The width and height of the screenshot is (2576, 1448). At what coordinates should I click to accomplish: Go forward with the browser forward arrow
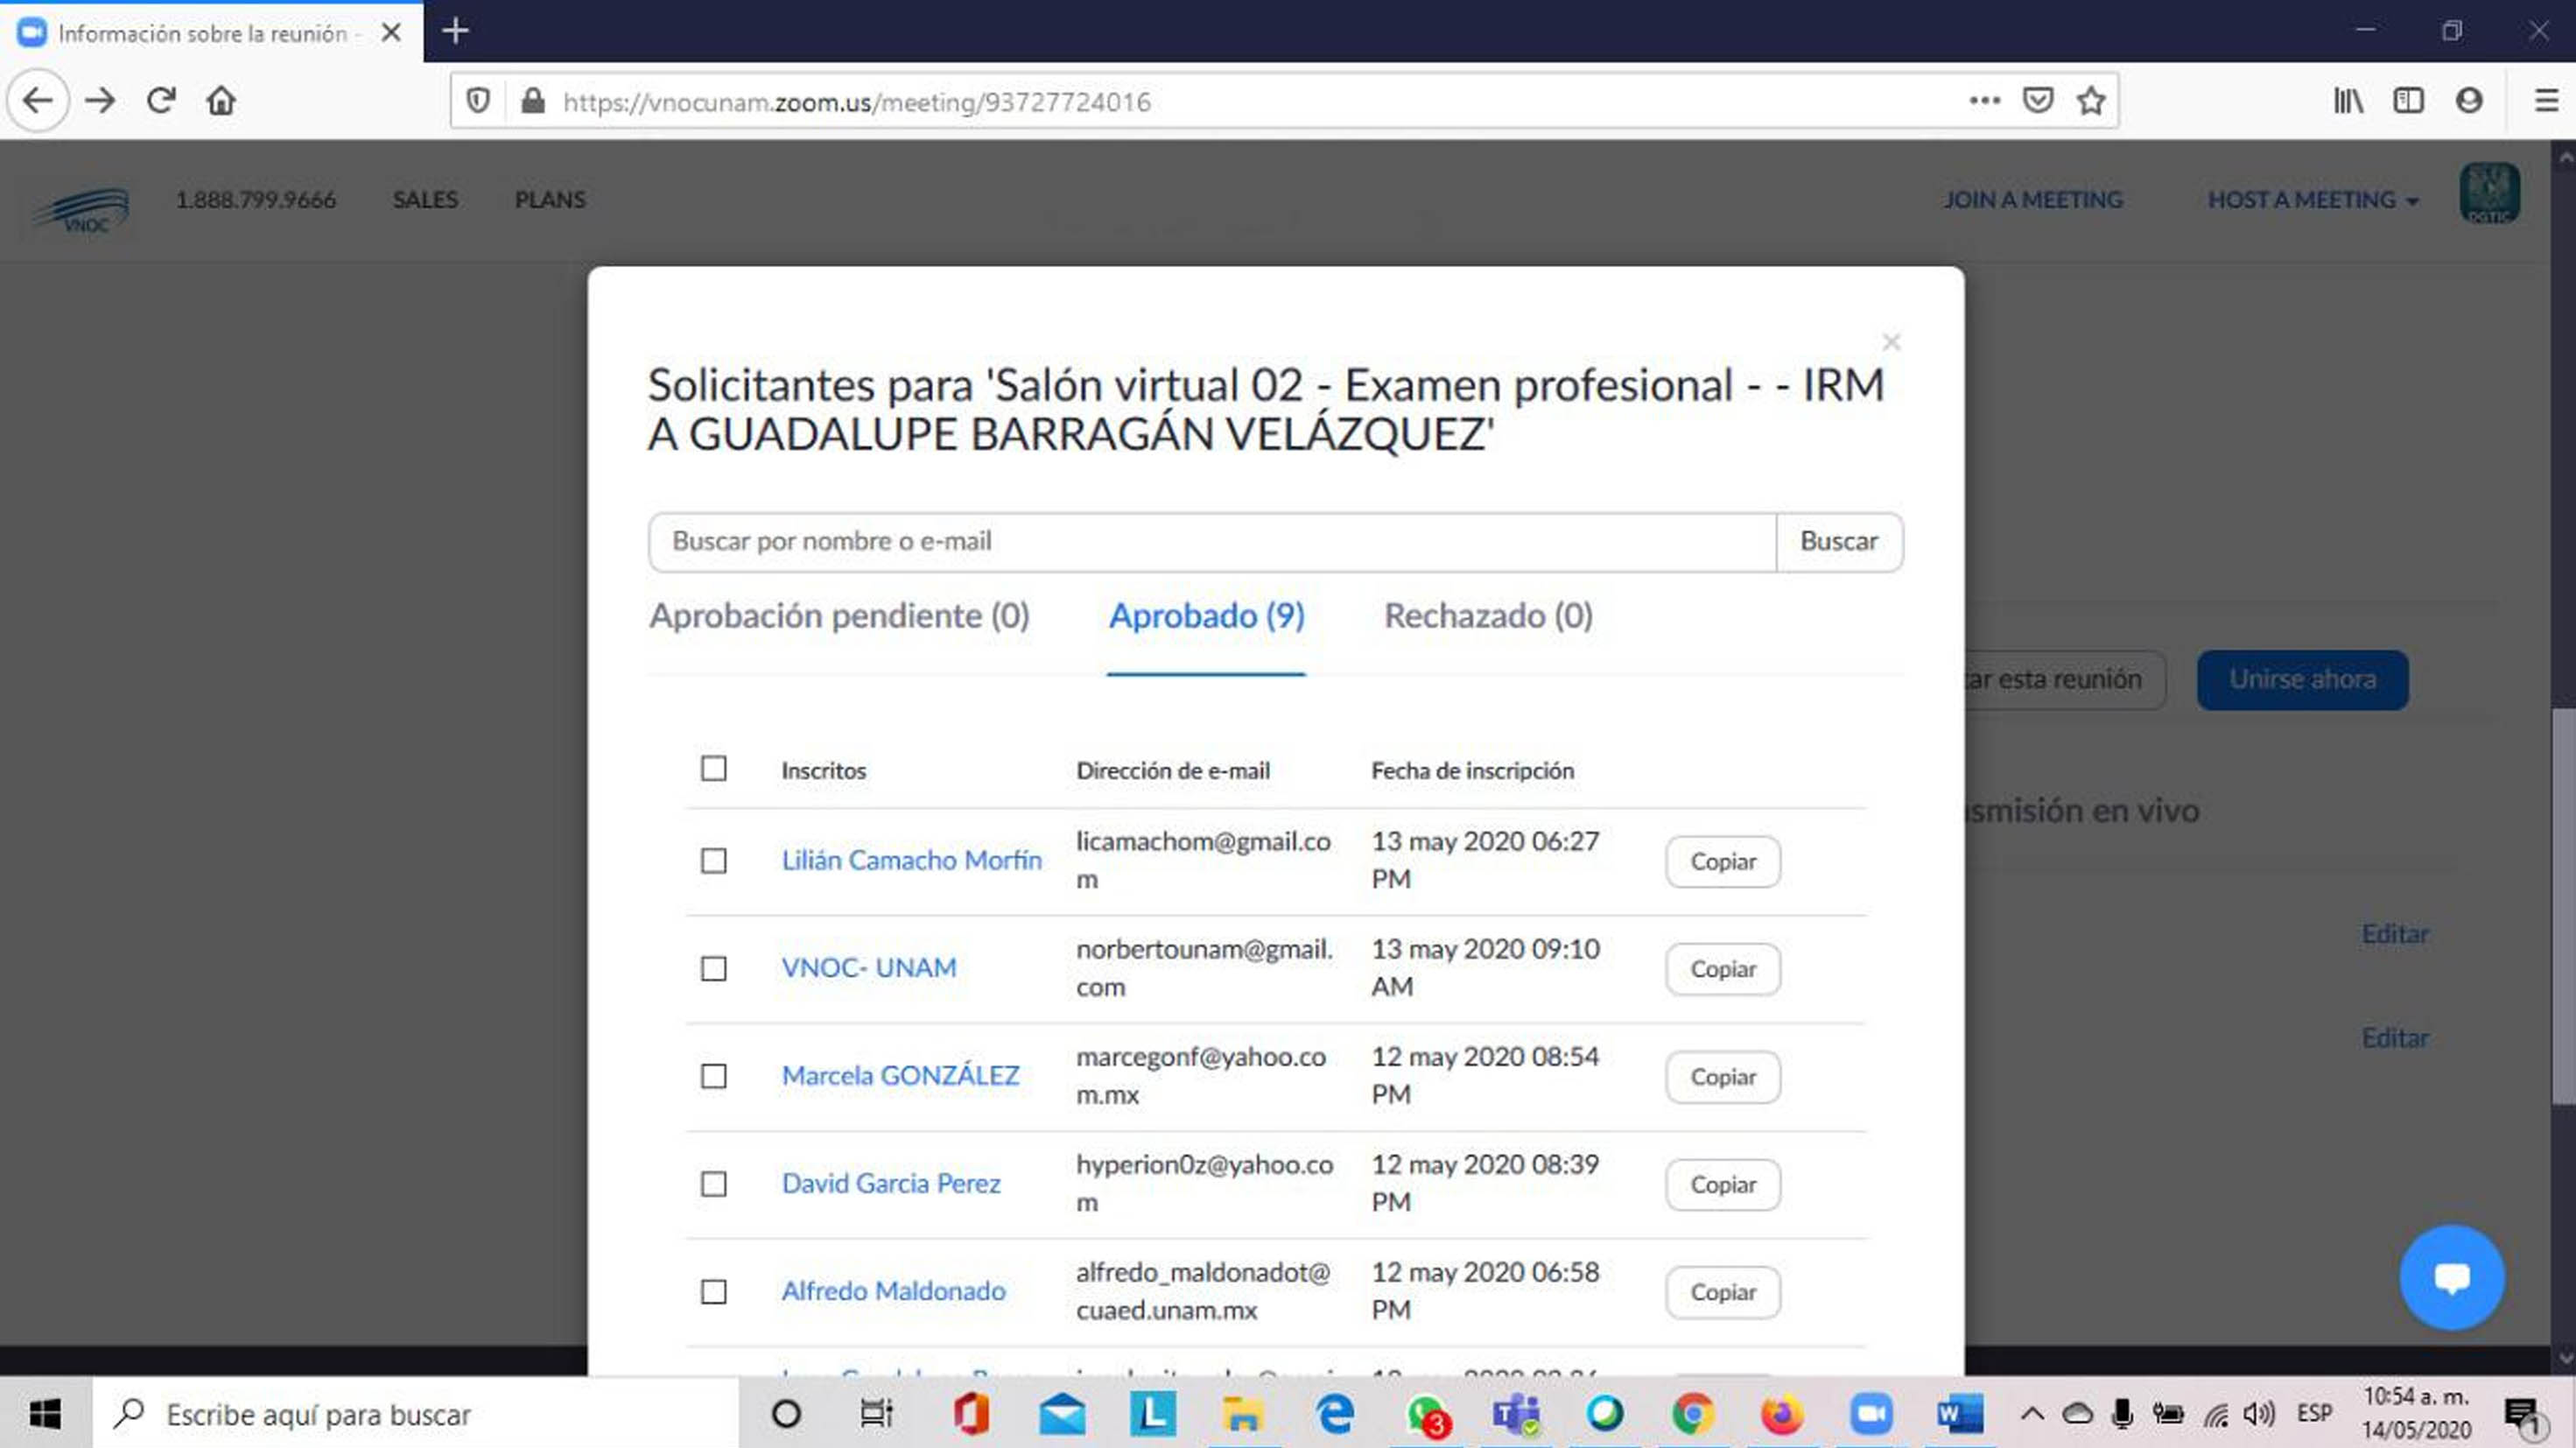(x=100, y=101)
